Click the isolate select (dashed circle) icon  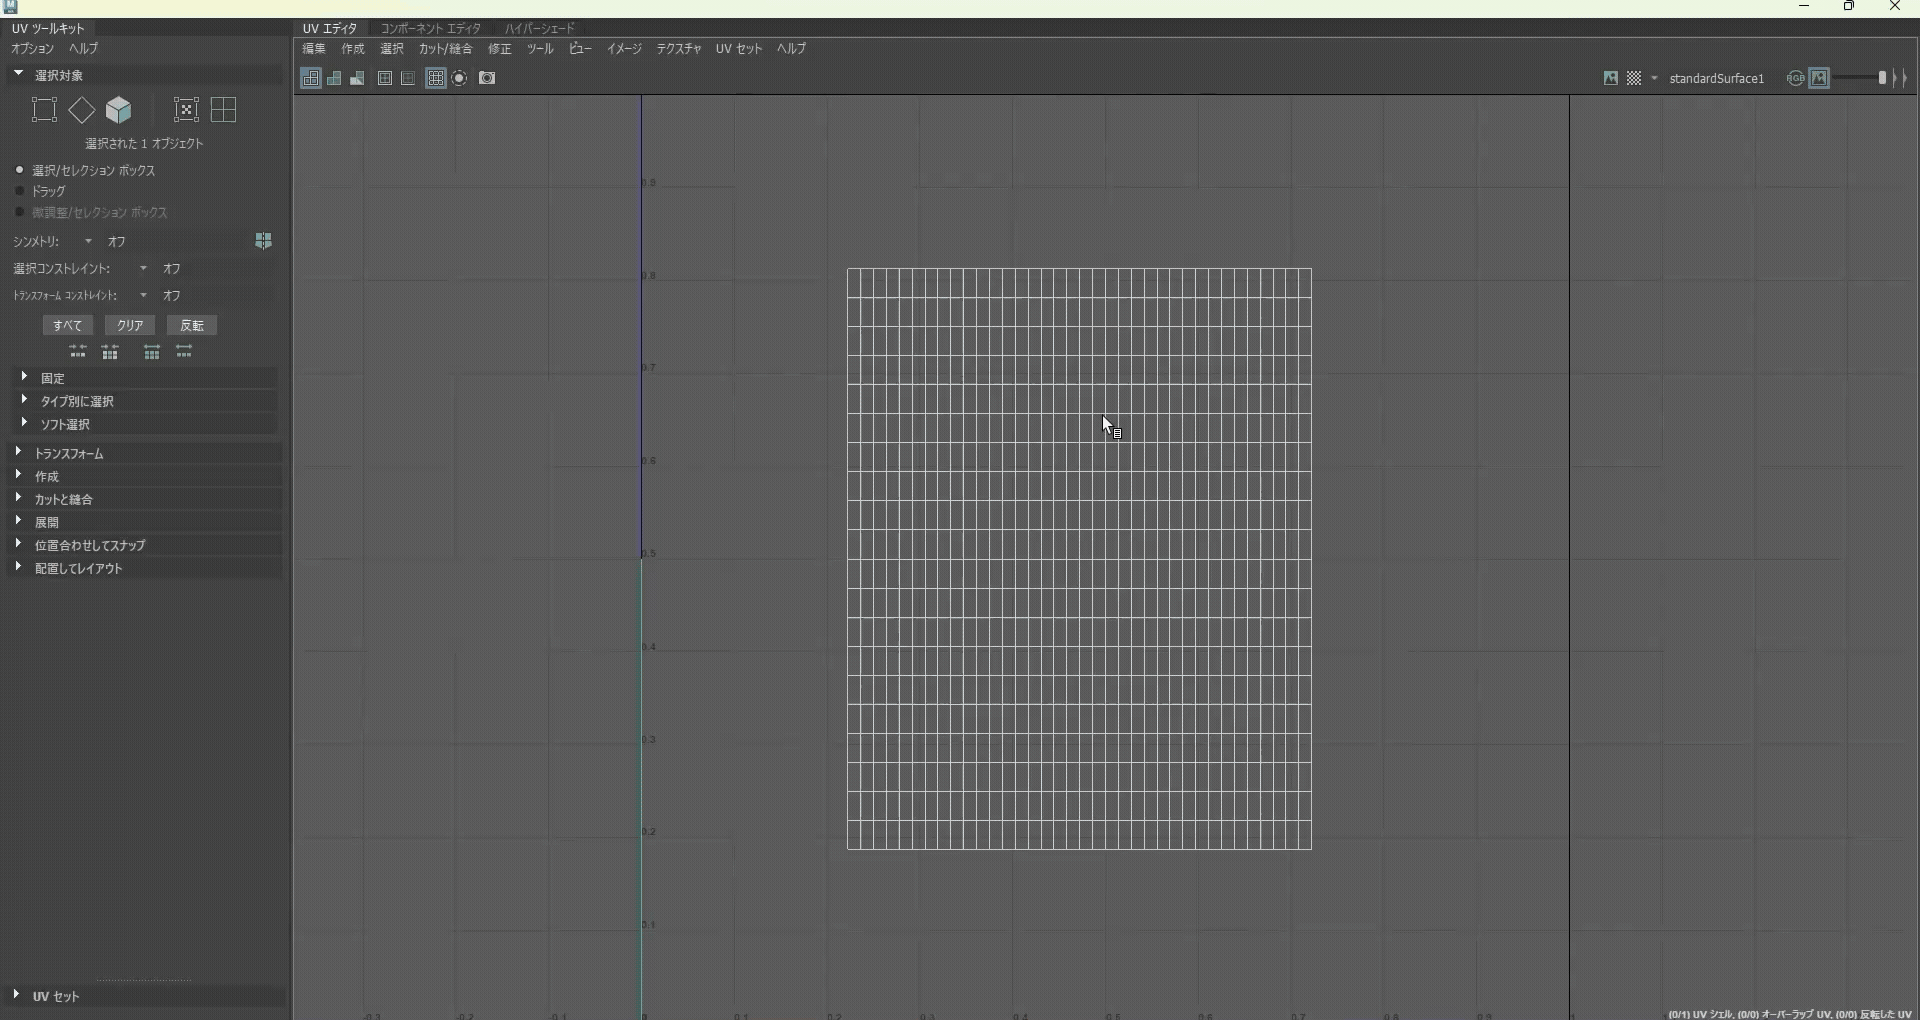(460, 78)
